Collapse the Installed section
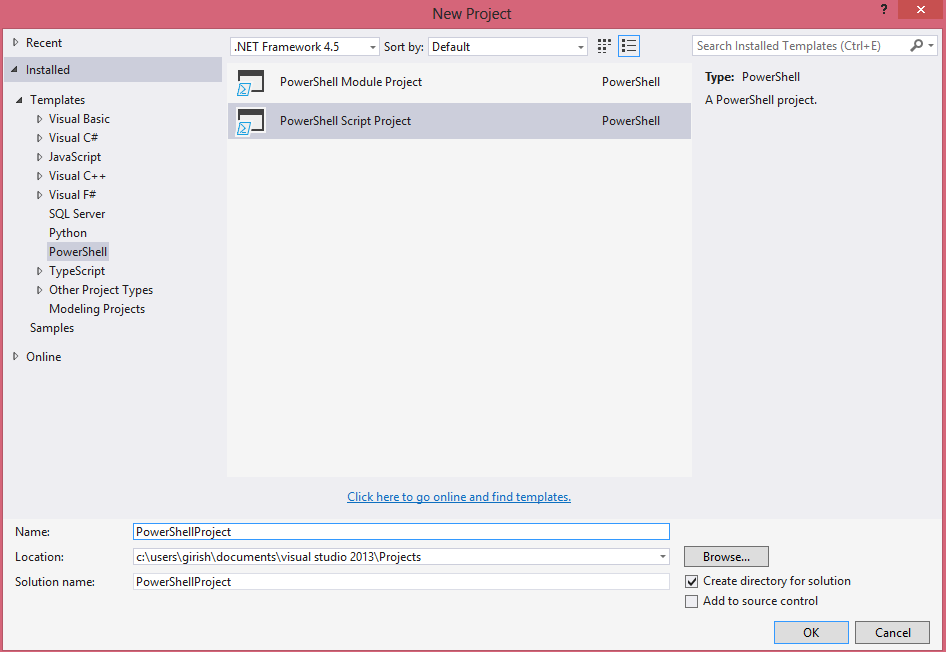 click(14, 70)
